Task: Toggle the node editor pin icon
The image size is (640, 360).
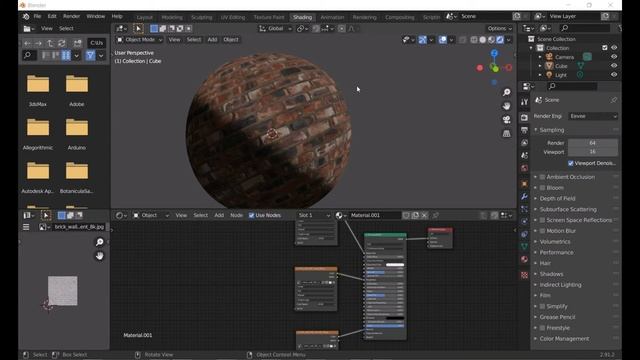Action: tap(436, 215)
